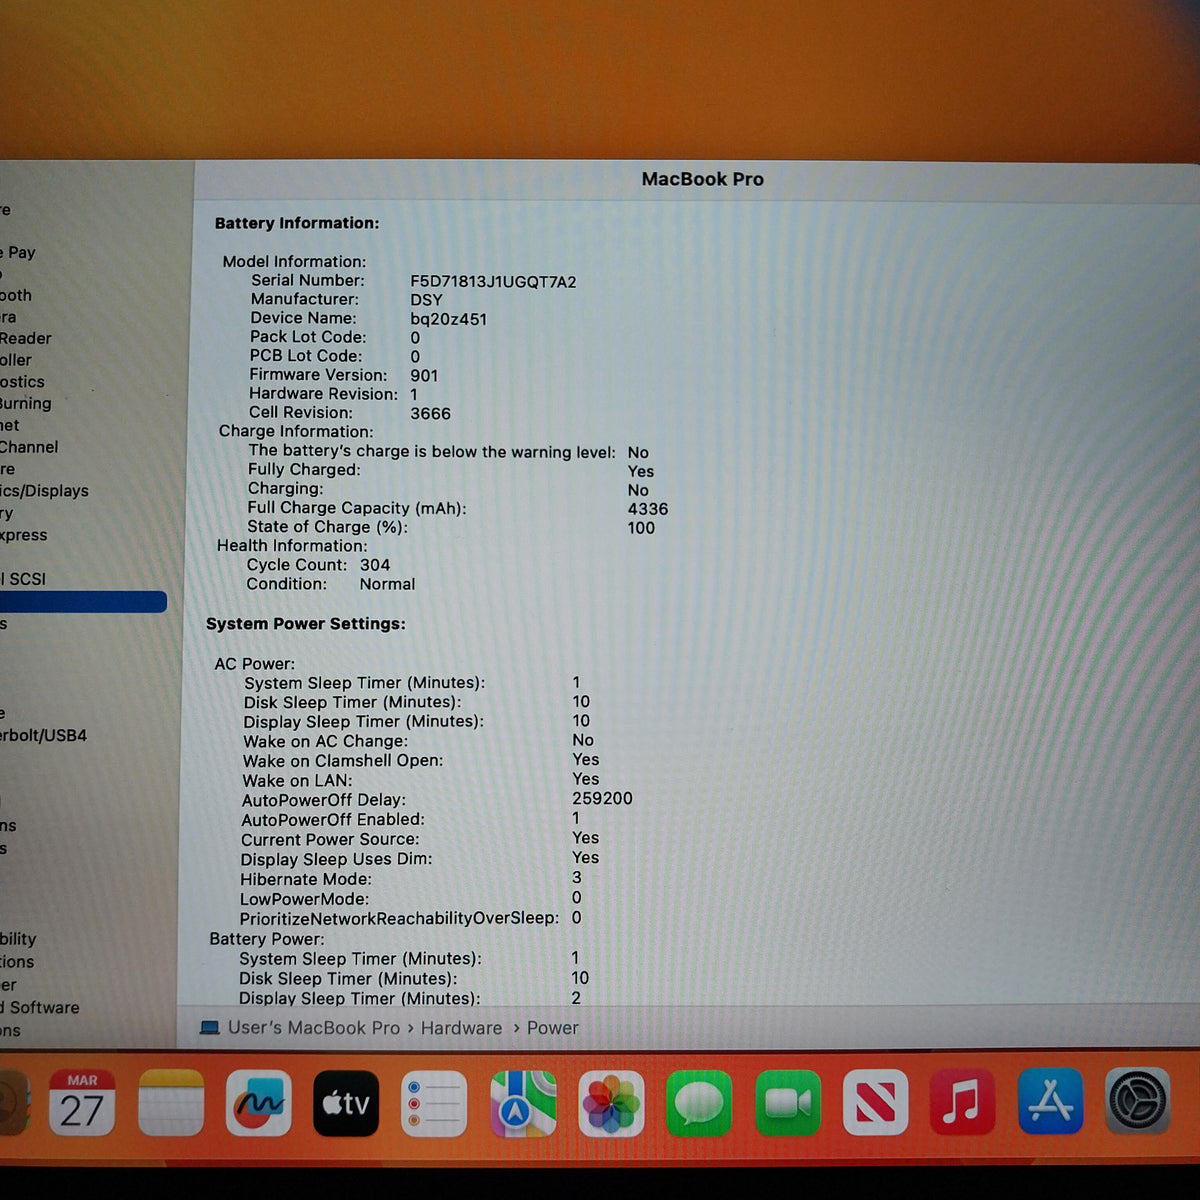1200x1200 pixels.
Task: Start FaceTime from the Dock
Action: (x=788, y=1103)
